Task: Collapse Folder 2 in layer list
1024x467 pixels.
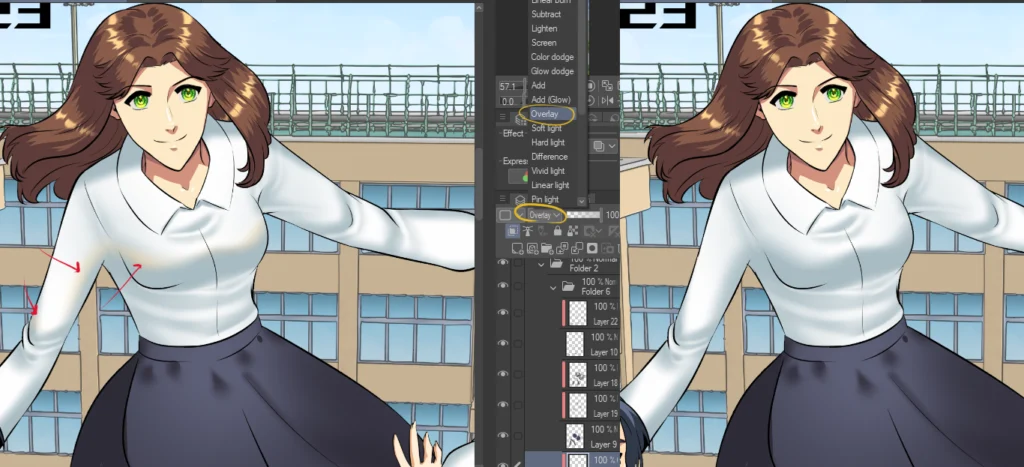Action: tap(541, 265)
